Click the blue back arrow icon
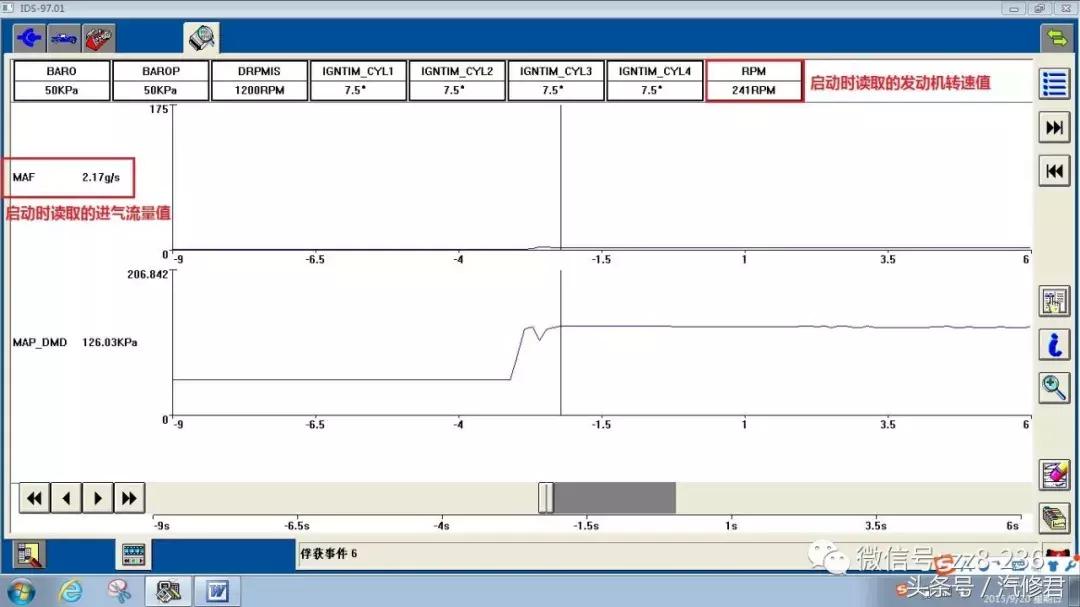This screenshot has width=1080, height=607. coord(29,38)
